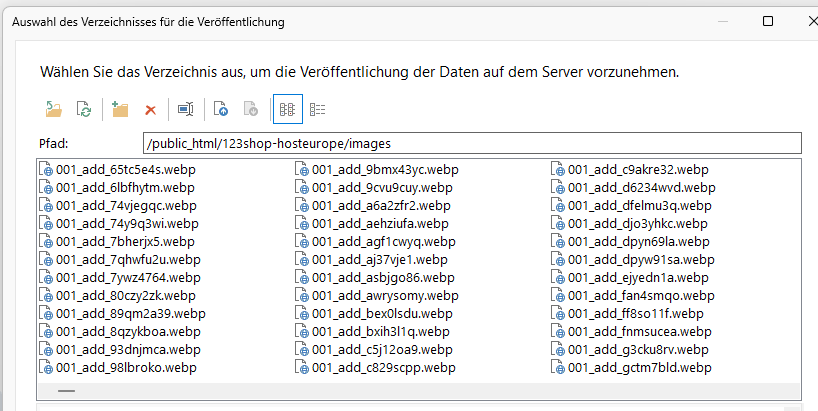
Task: Go up to the parent folder
Action: click(54, 109)
